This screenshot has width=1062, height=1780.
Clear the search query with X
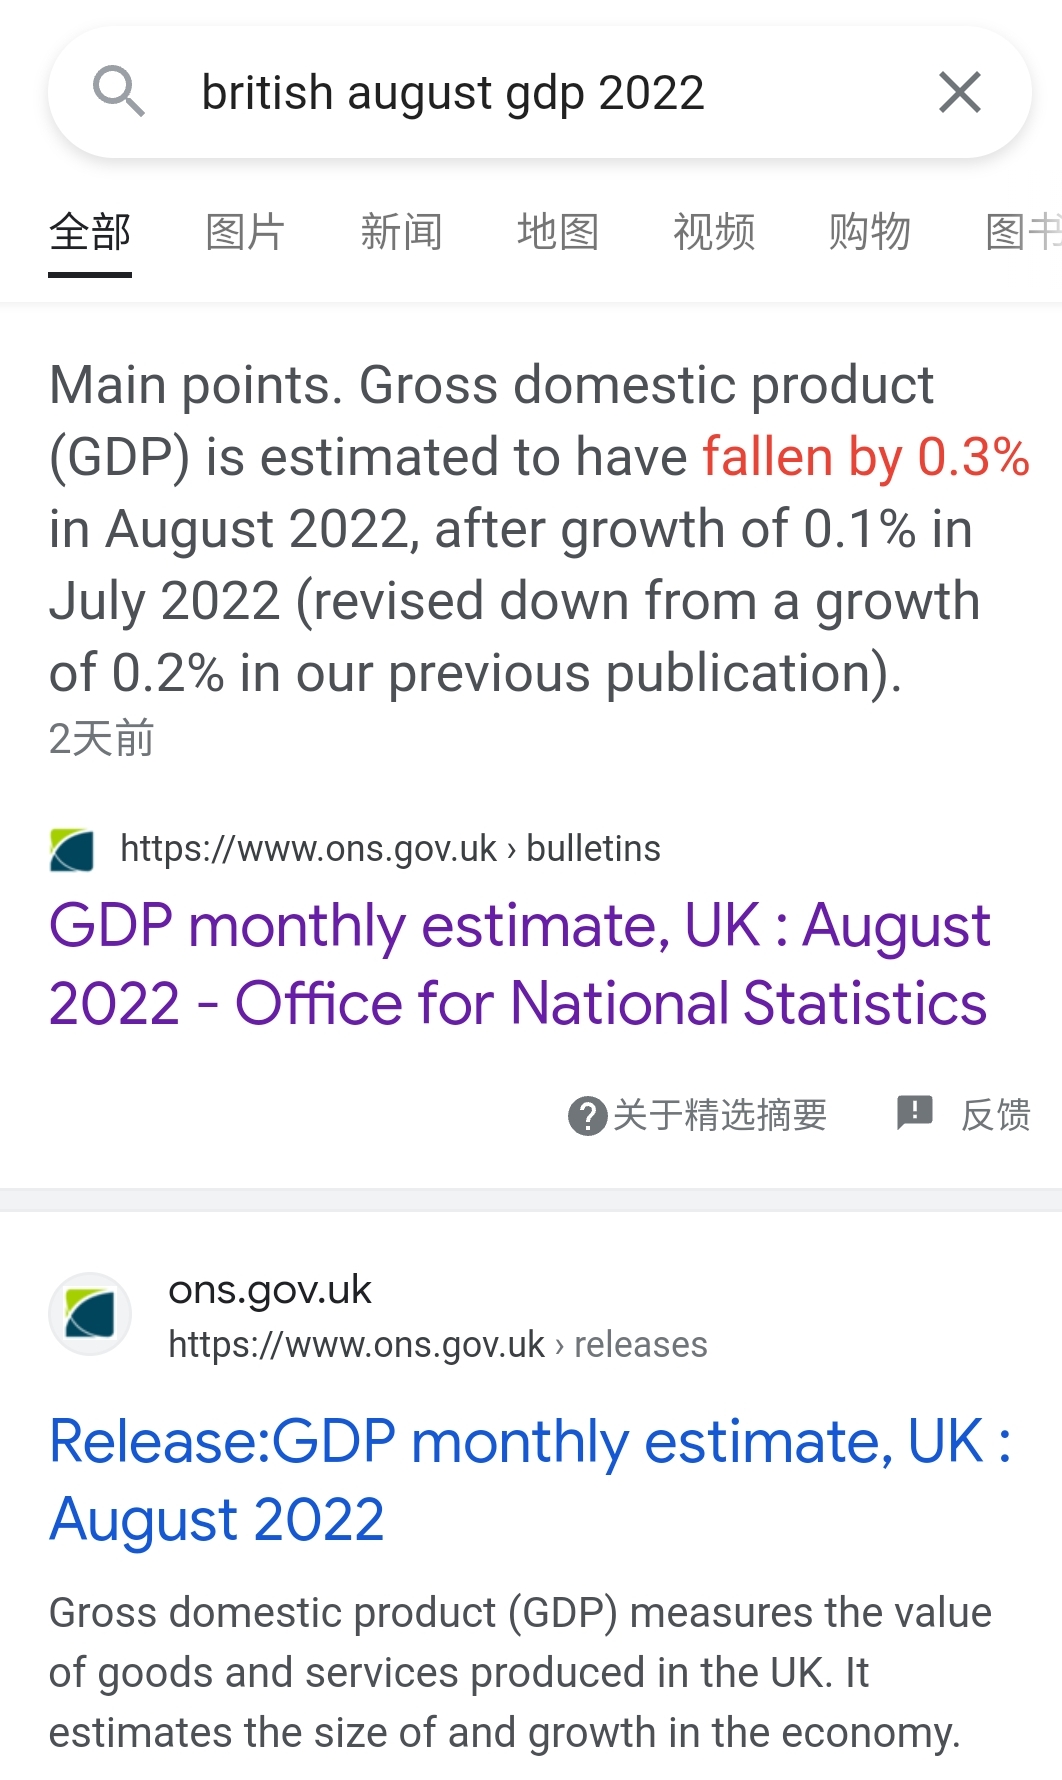tap(959, 93)
